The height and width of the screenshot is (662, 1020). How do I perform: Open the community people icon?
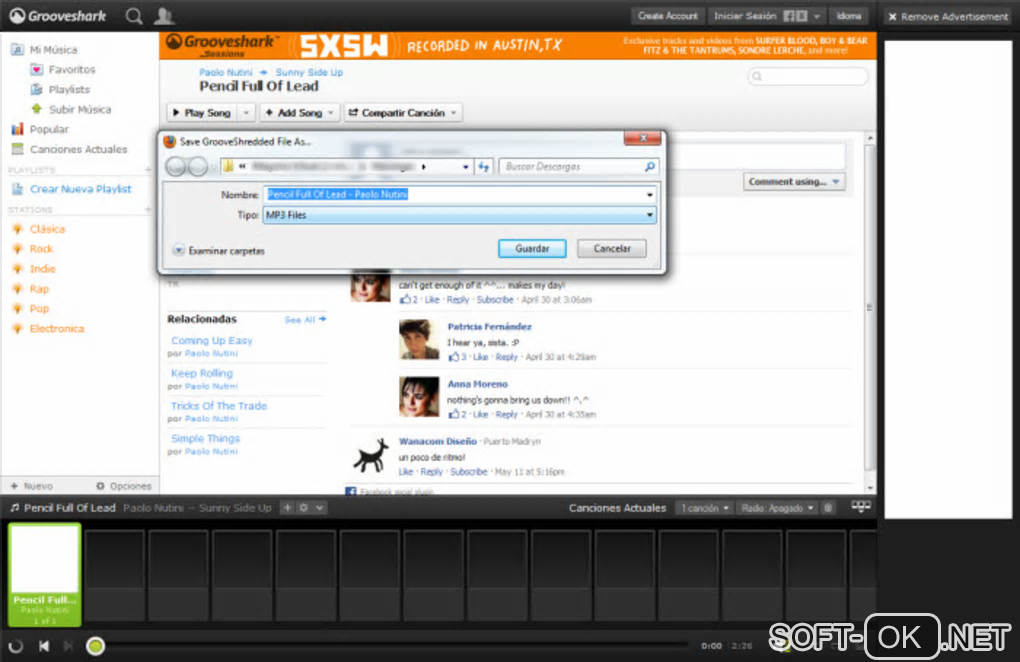163,16
